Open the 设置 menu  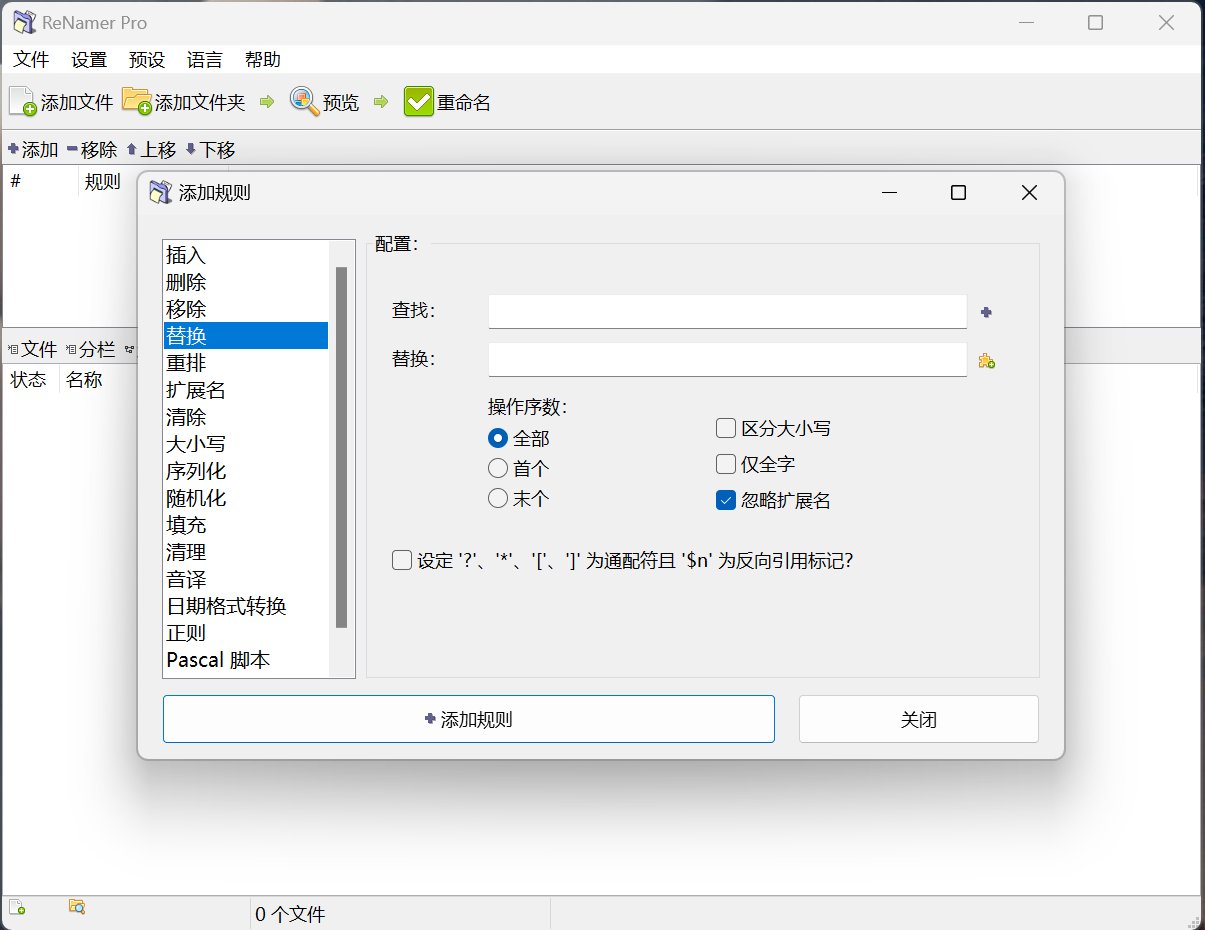[89, 59]
